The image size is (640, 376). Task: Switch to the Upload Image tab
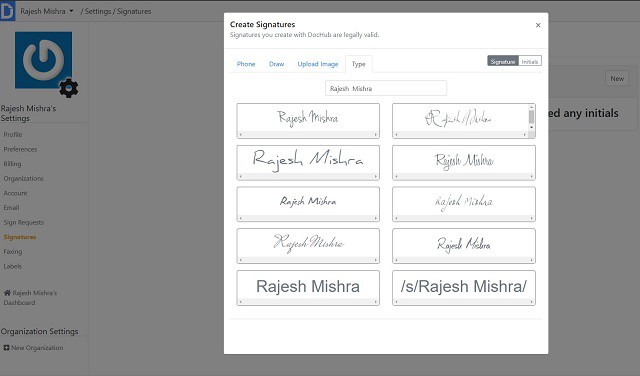[x=318, y=64]
